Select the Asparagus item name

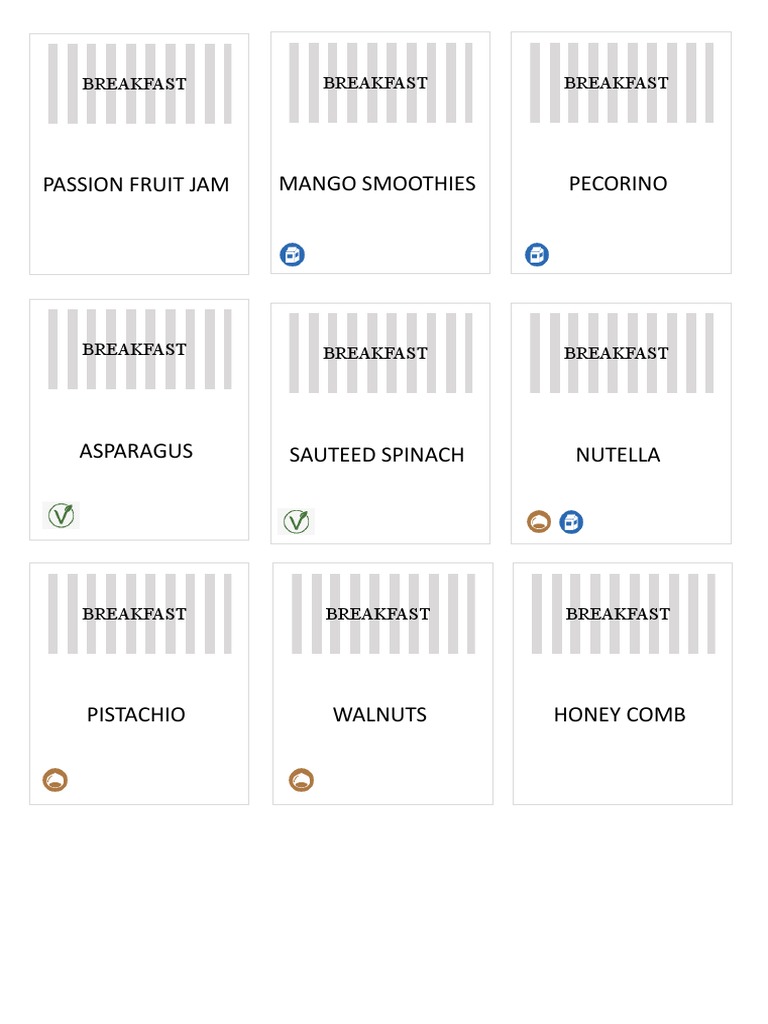tap(136, 451)
